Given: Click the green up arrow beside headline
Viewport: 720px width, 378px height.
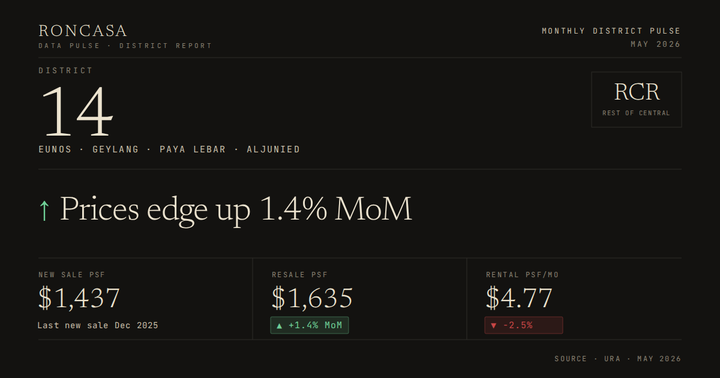Looking at the screenshot, I should tap(44, 210).
